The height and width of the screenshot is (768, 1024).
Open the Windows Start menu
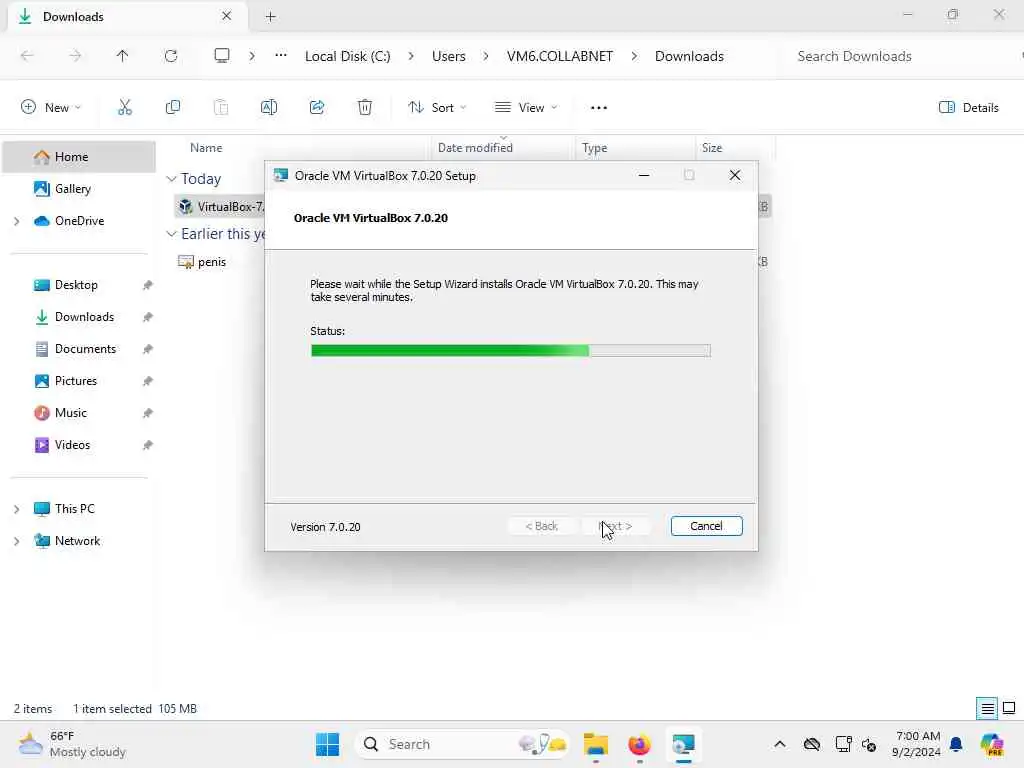327,744
